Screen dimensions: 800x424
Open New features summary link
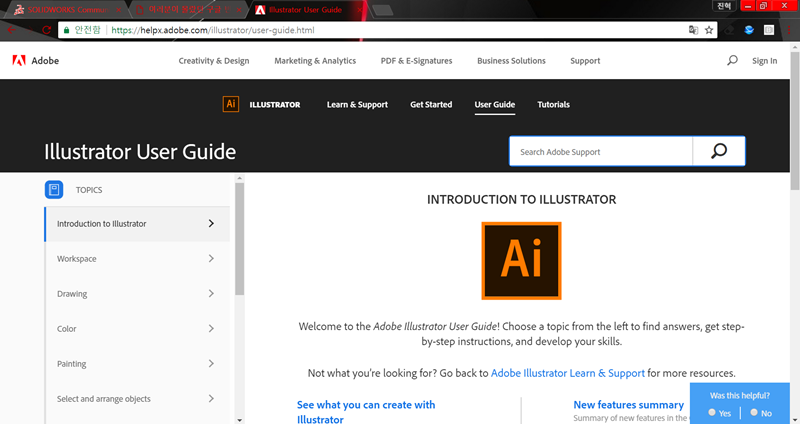(x=629, y=405)
